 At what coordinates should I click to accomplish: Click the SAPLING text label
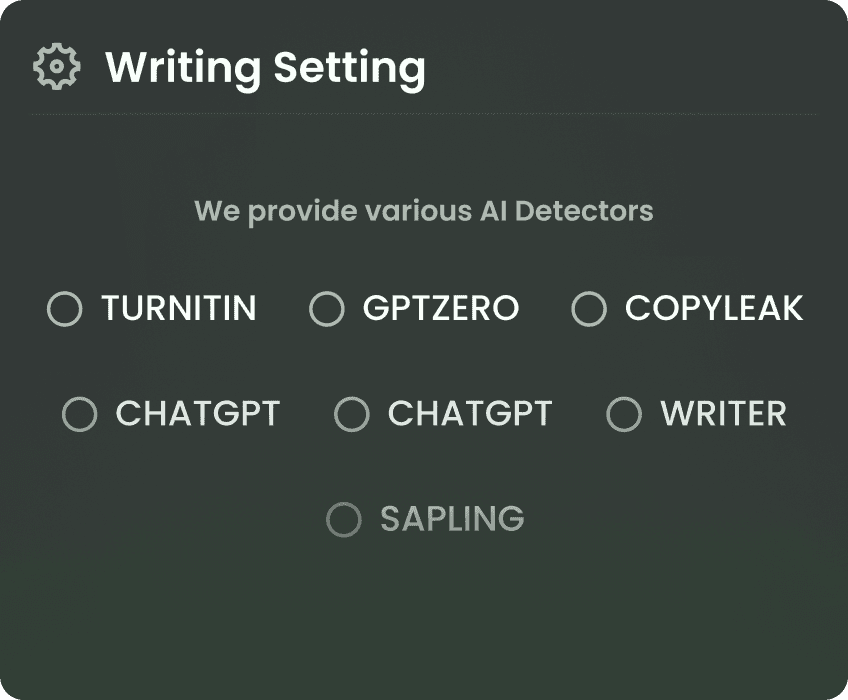coord(452,519)
